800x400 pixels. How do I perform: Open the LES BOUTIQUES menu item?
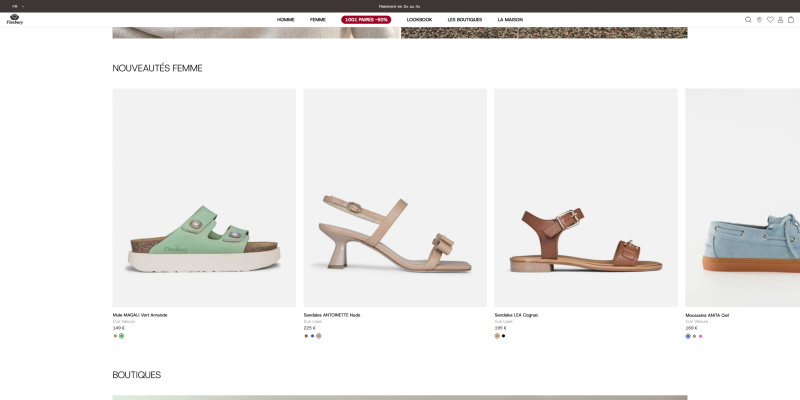[465, 19]
